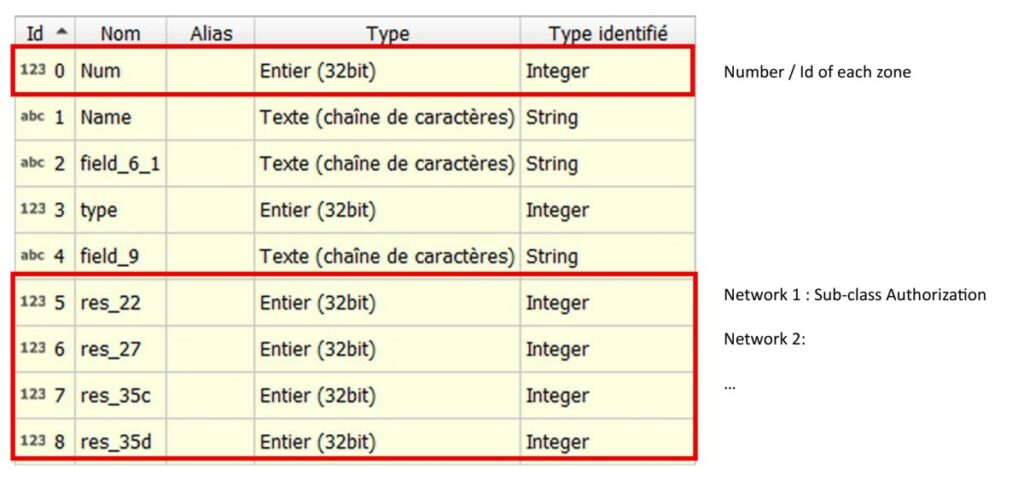Click the 123 icon beside res_22
Viewport: 1024px width, 481px height.
tap(33, 303)
